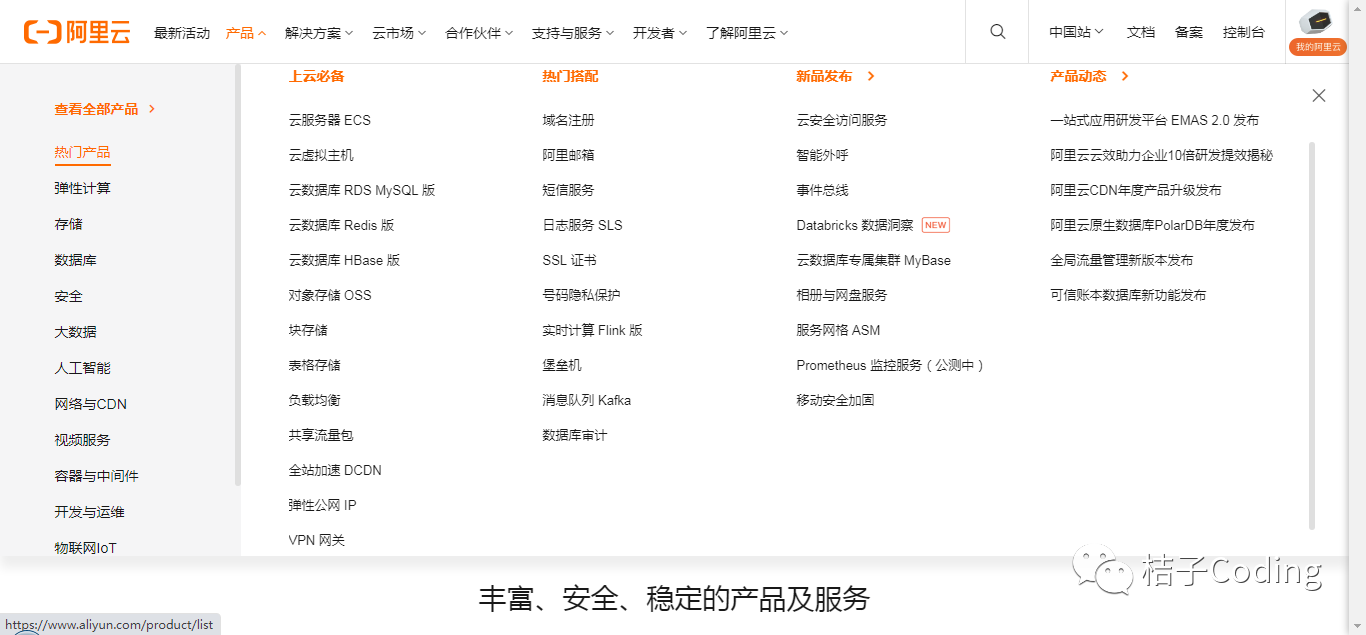The height and width of the screenshot is (635, 1366).
Task: Select 人工智能 category in sidebar
Action: point(82,368)
